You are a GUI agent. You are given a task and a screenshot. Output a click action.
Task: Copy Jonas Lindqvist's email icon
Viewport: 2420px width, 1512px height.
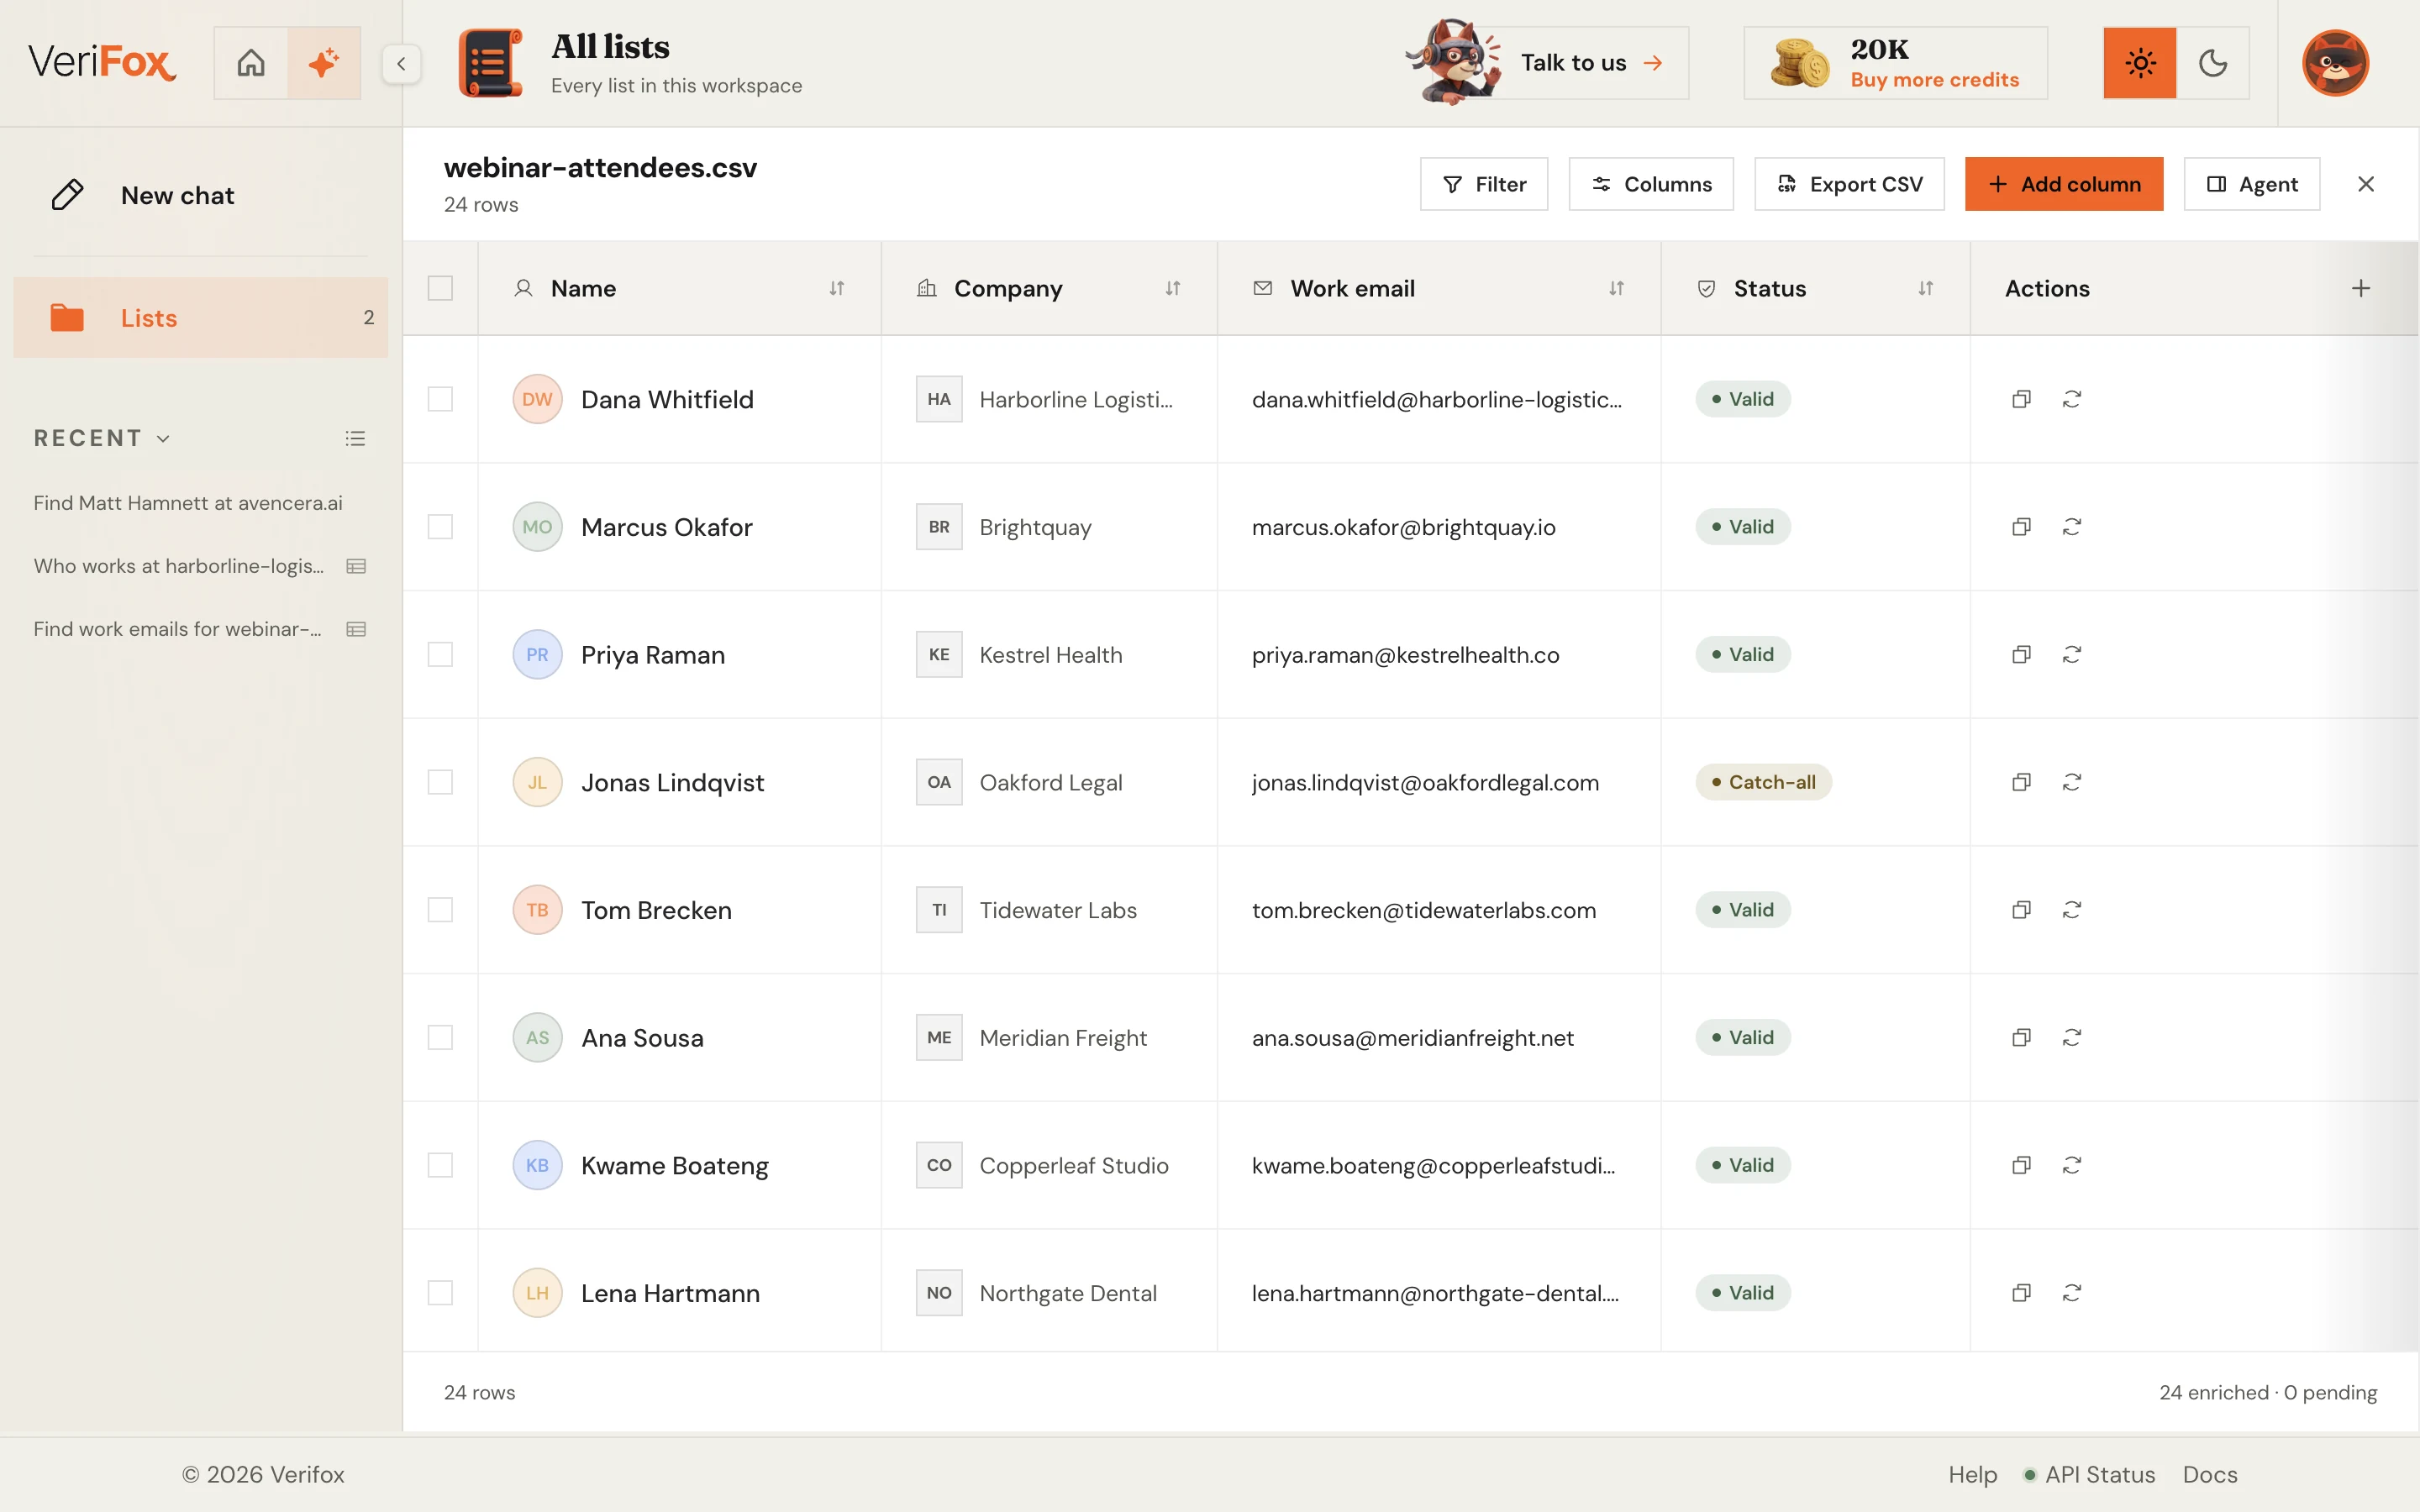coord(2021,782)
